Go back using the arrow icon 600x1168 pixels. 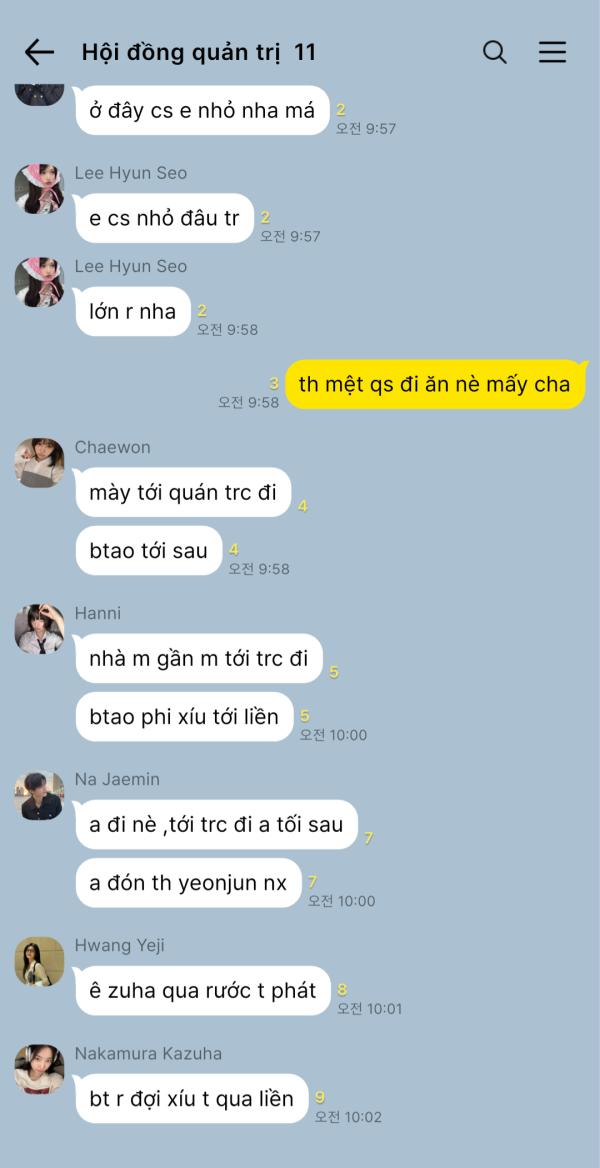click(39, 52)
